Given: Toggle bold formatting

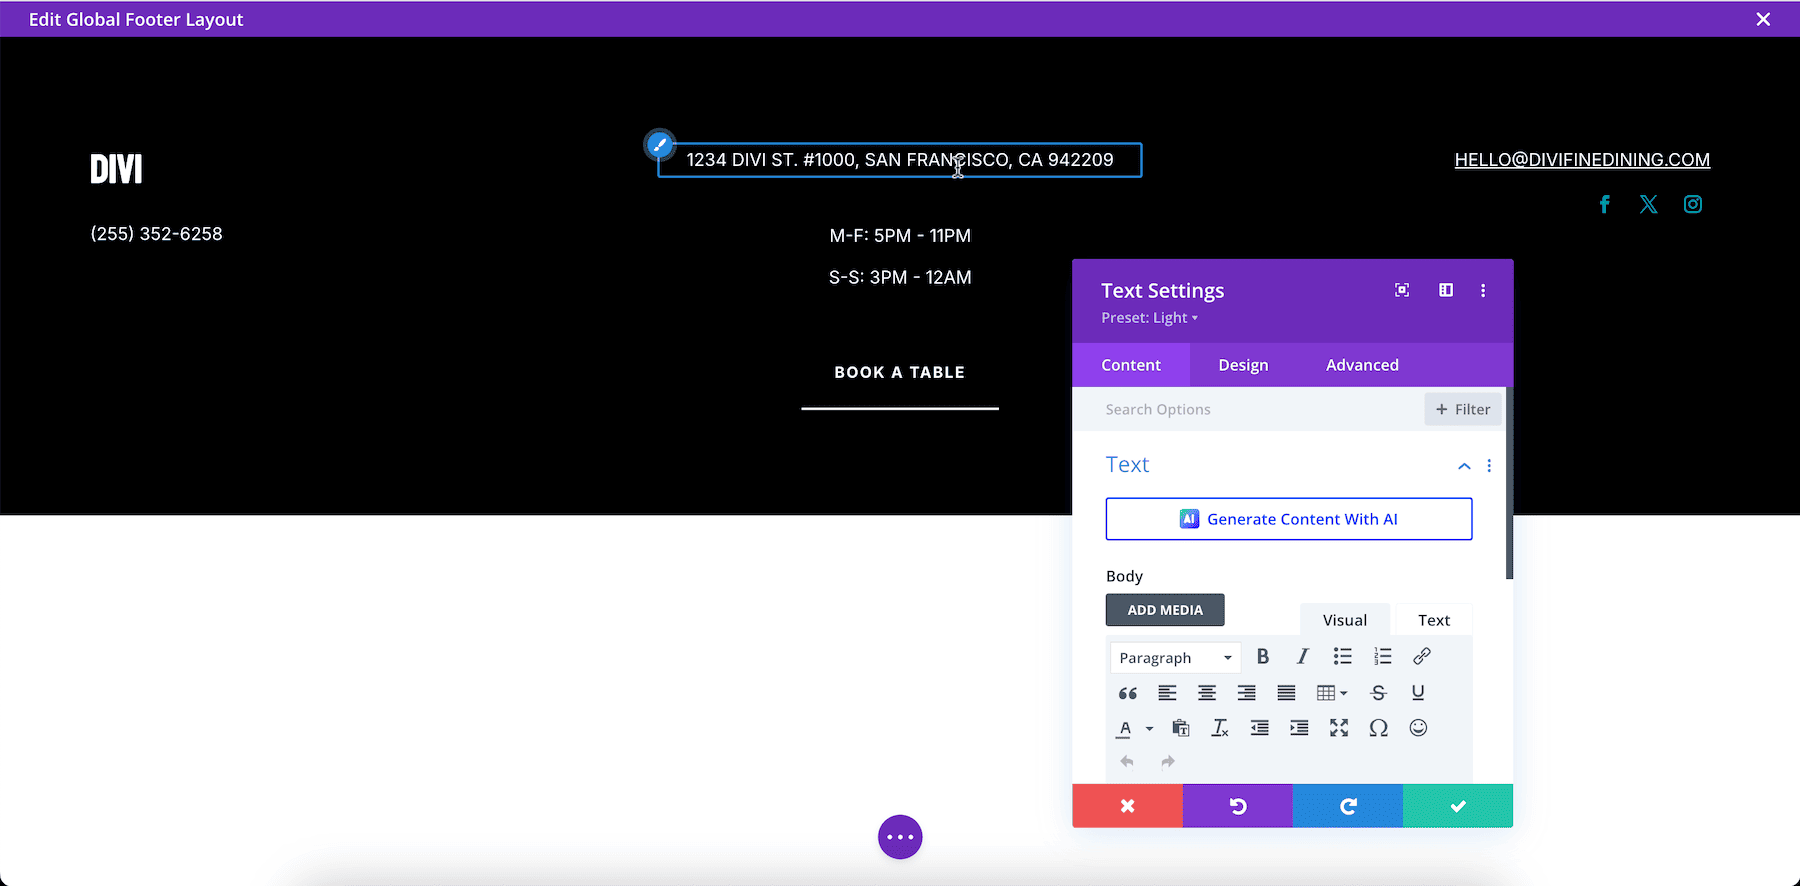Looking at the screenshot, I should 1263,657.
